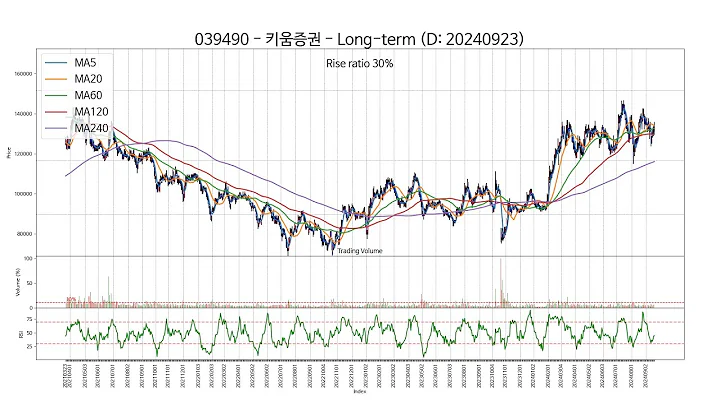Image resolution: width=720 pixels, height=404 pixels.
Task: Click the 140000 price axis tick
Action: pyautogui.click(x=23, y=113)
